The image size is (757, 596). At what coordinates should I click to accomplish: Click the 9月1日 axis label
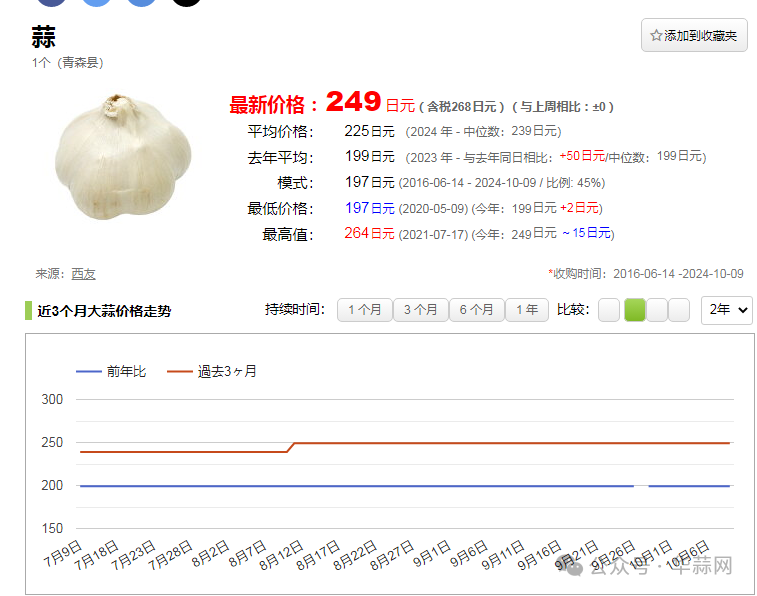[x=433, y=554]
